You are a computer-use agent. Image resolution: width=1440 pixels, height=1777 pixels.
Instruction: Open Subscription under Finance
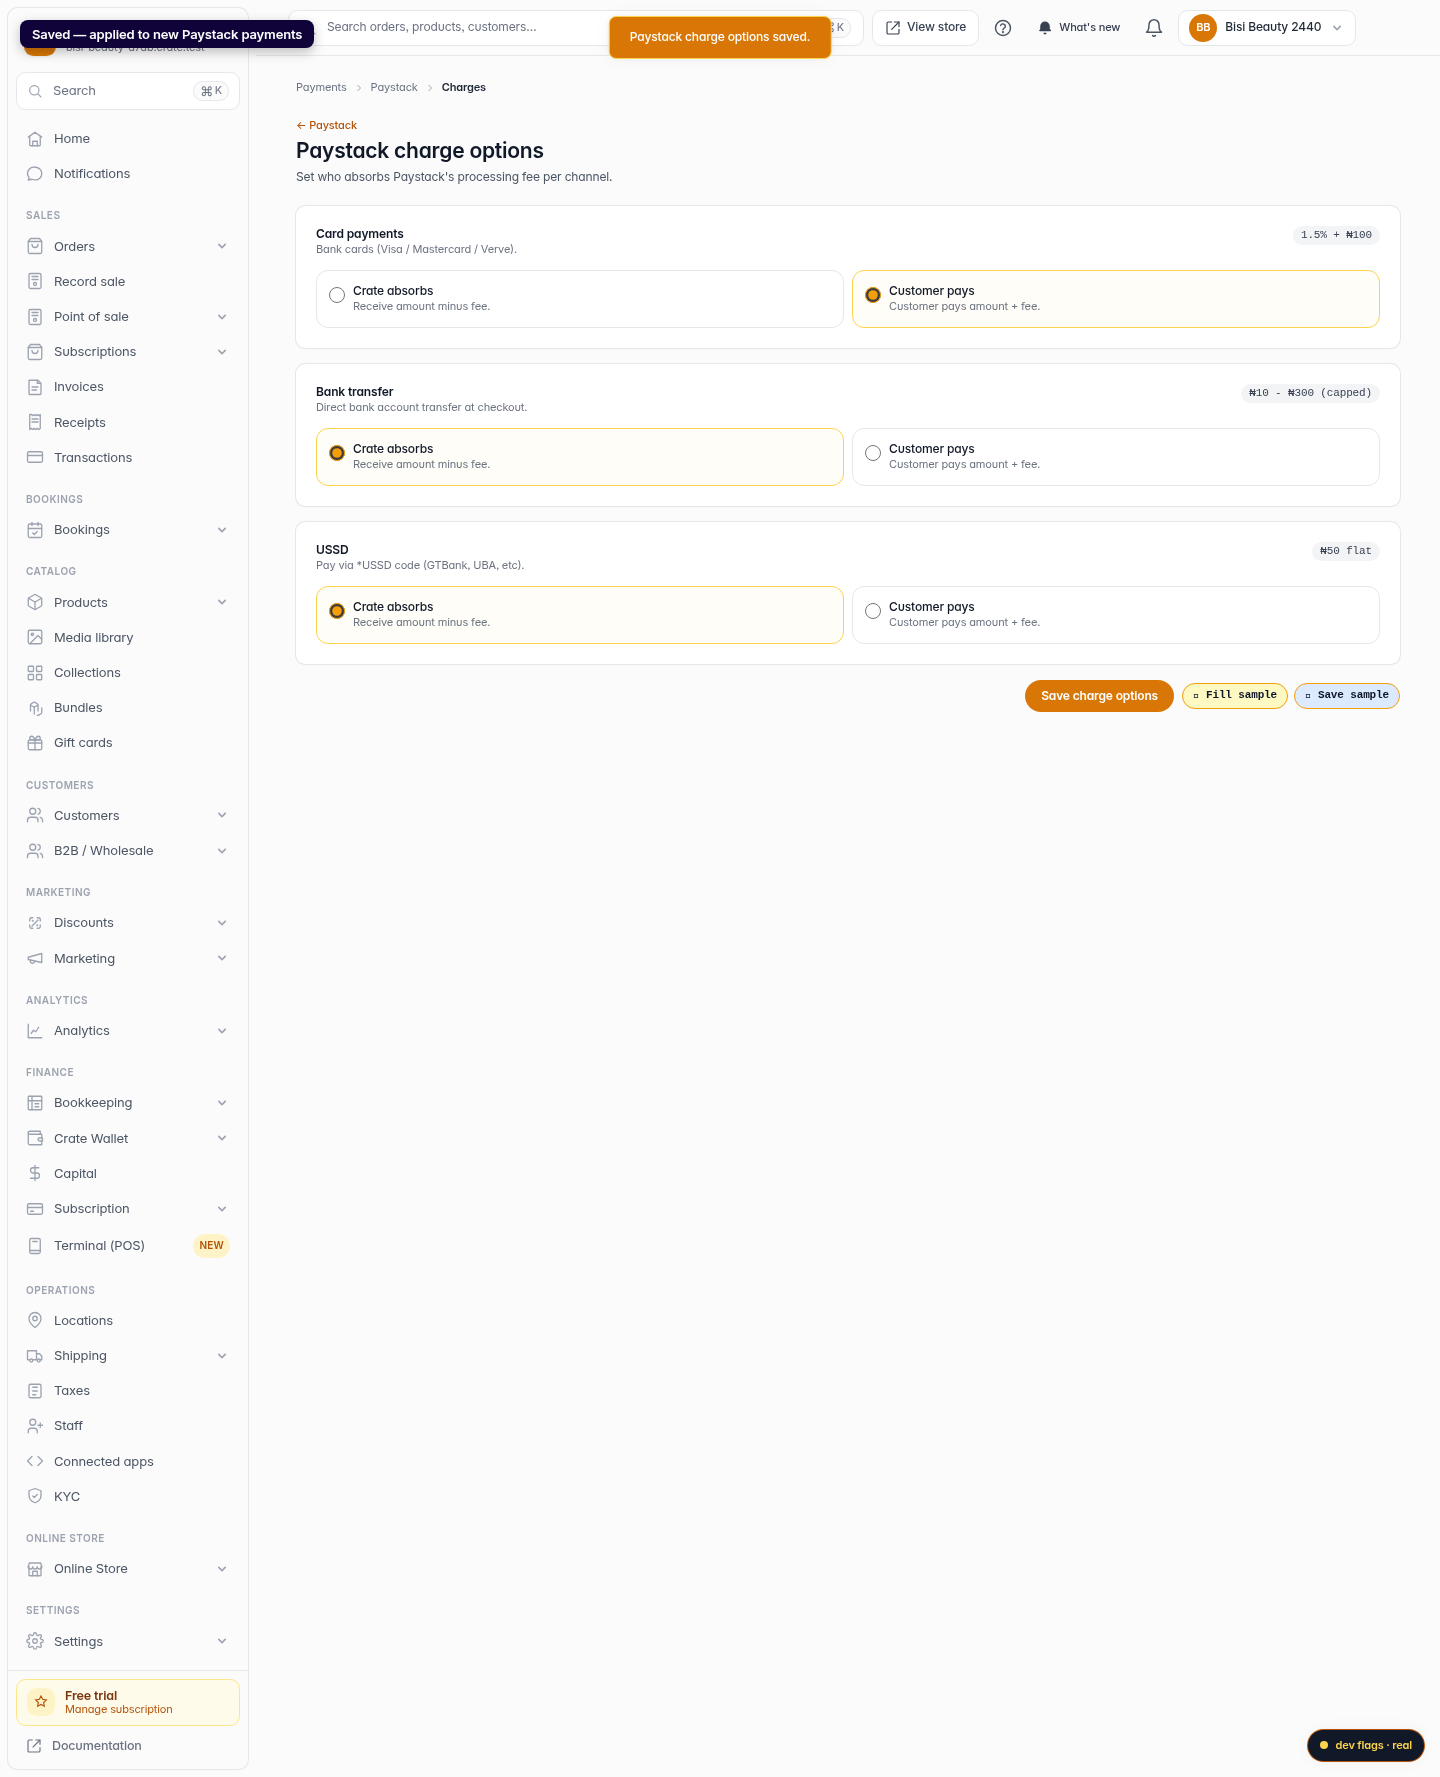tap(128, 1209)
